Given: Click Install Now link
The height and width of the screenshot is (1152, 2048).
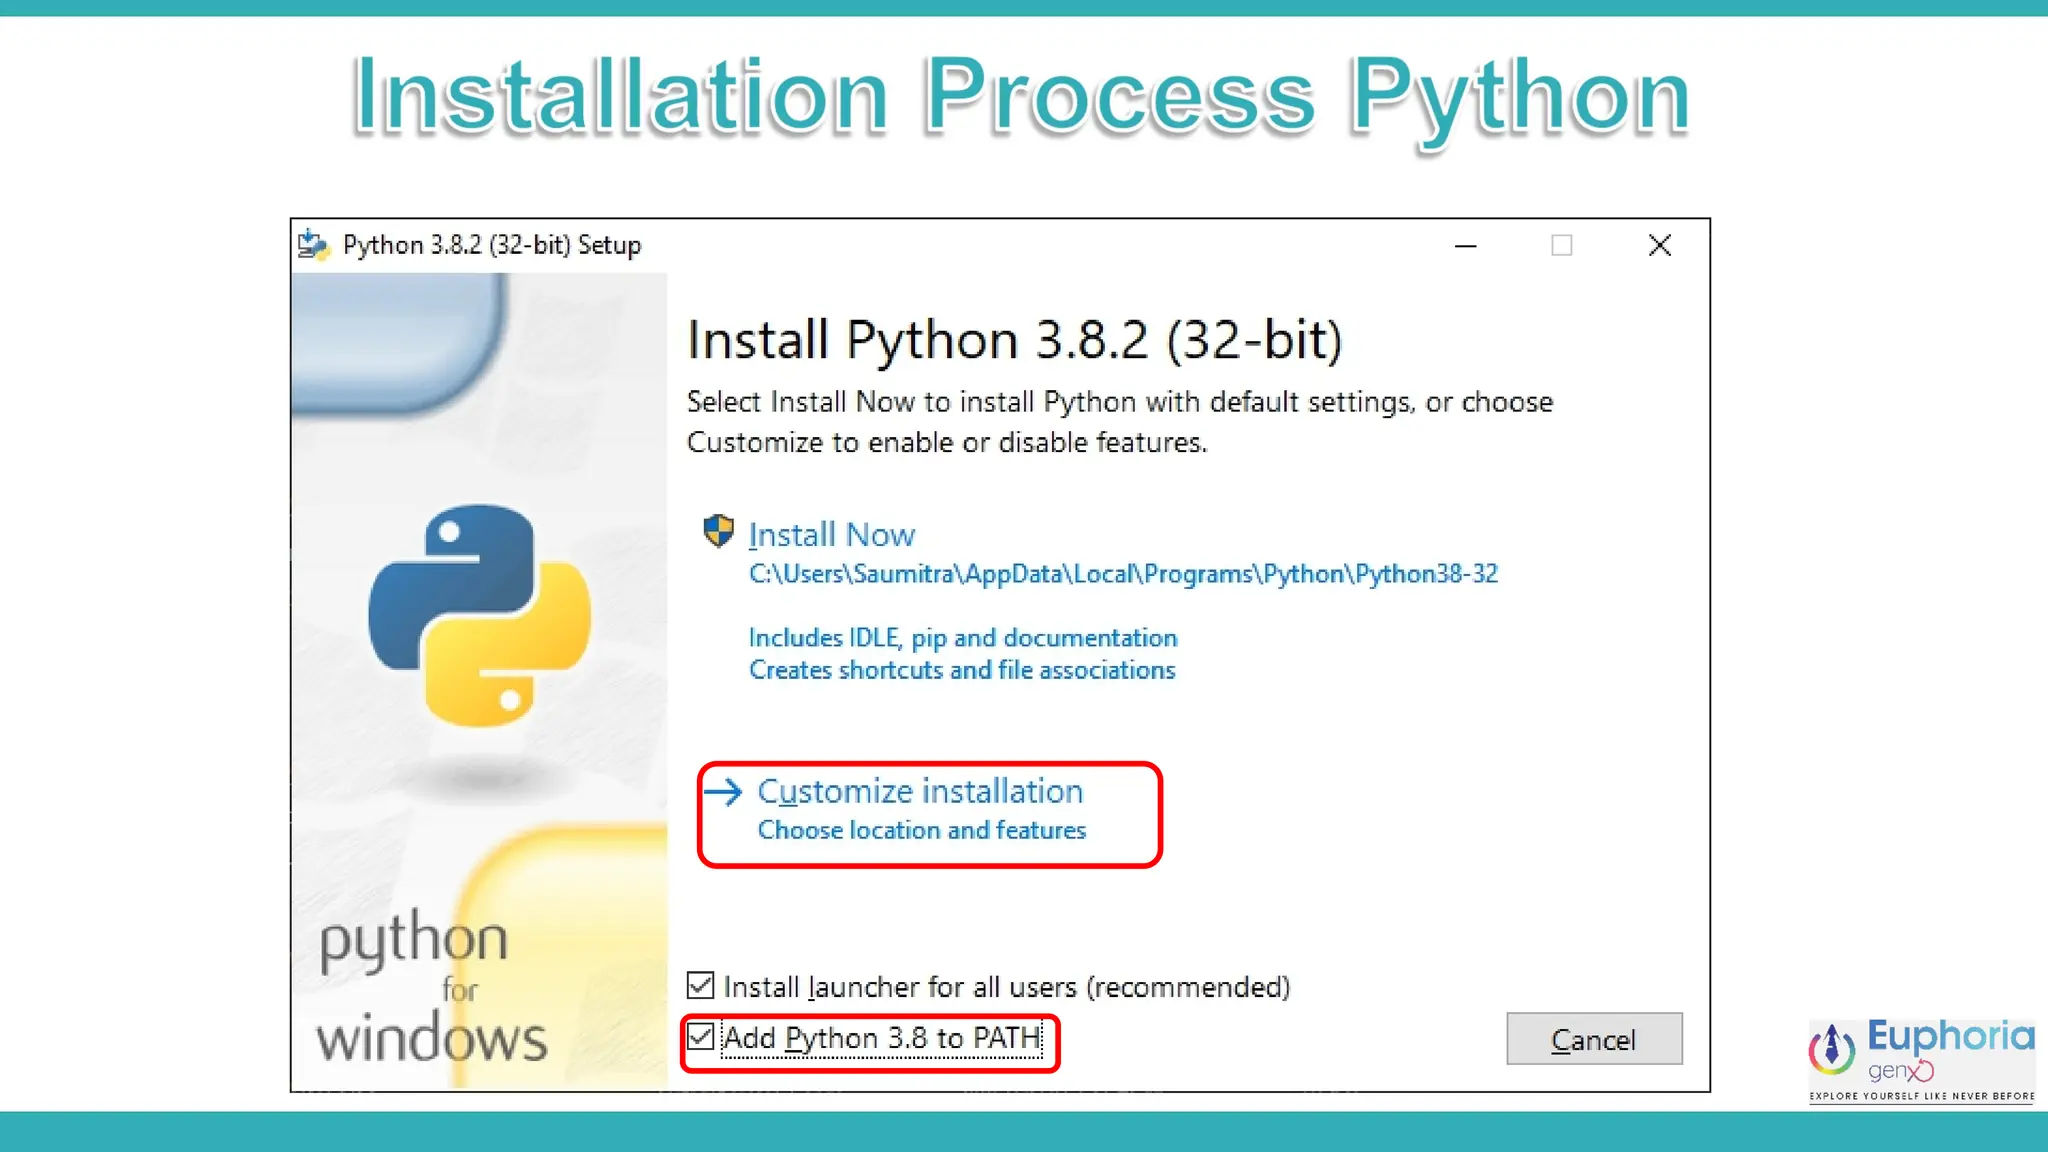Looking at the screenshot, I should pyautogui.click(x=831, y=535).
